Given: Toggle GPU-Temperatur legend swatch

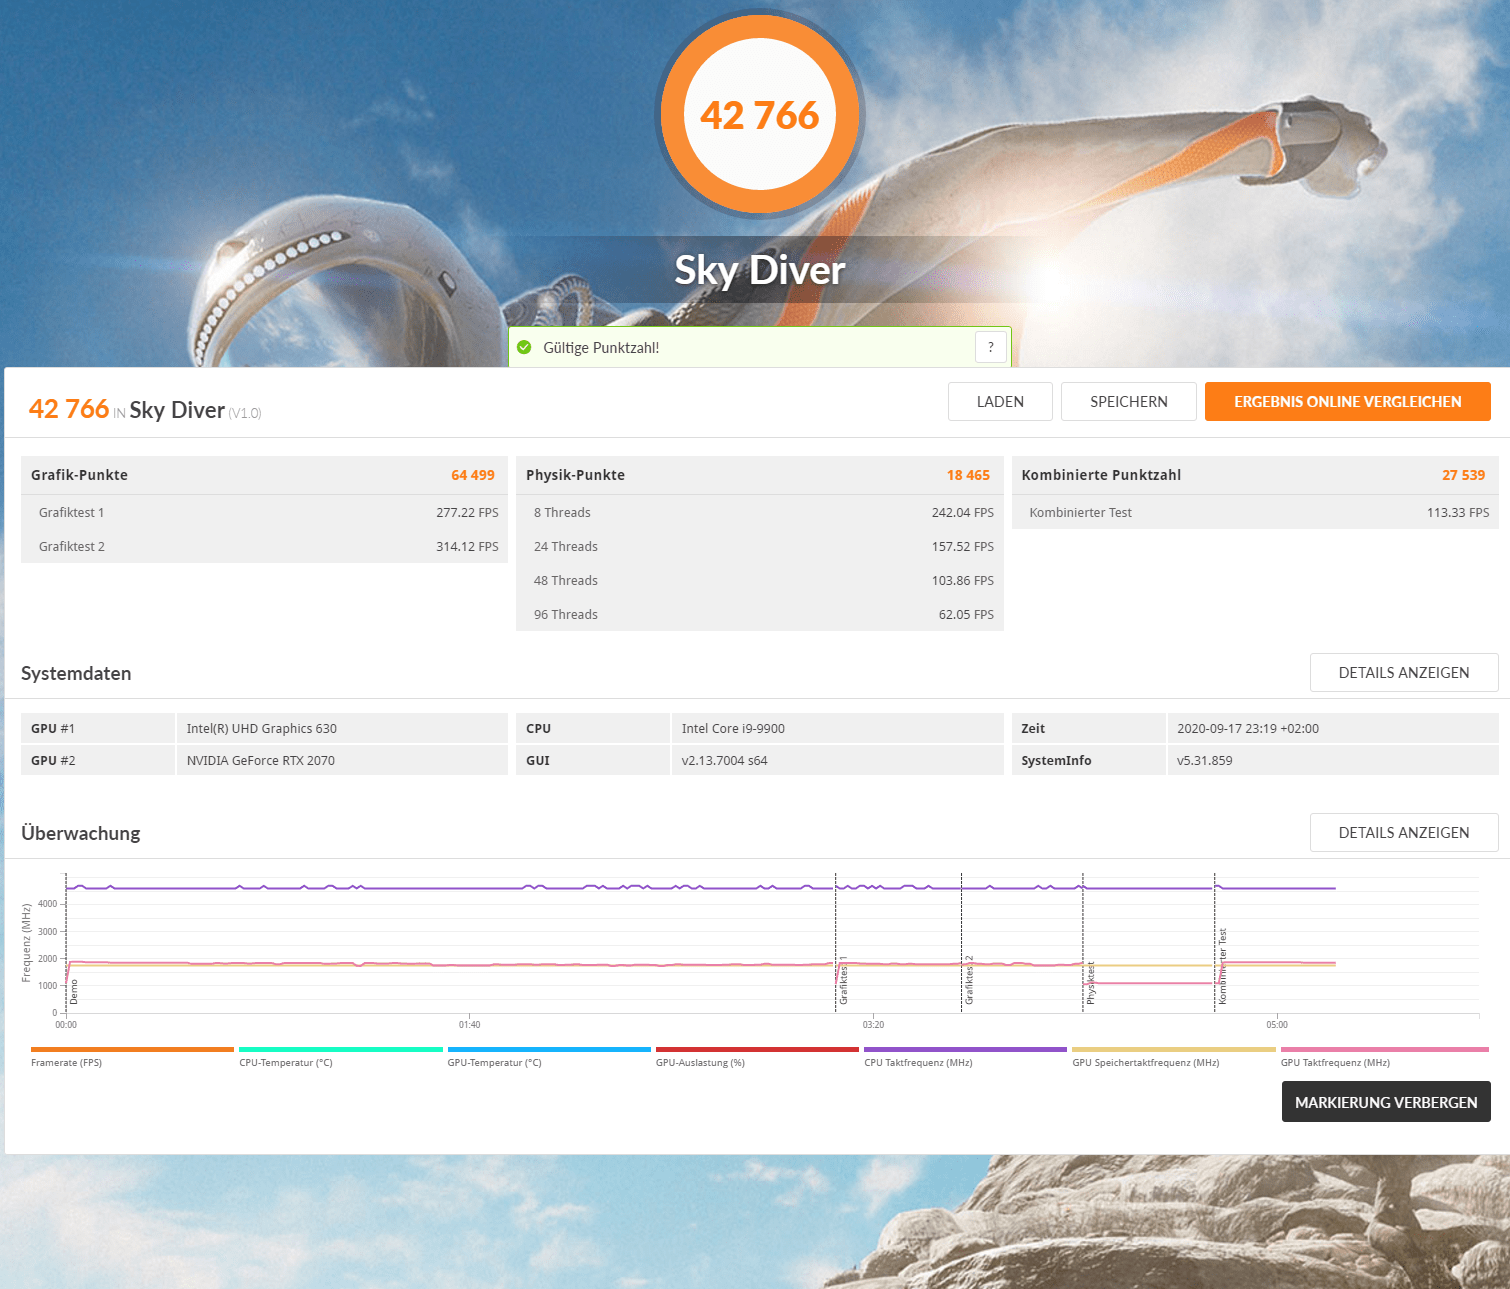Looking at the screenshot, I should coord(549,1050).
